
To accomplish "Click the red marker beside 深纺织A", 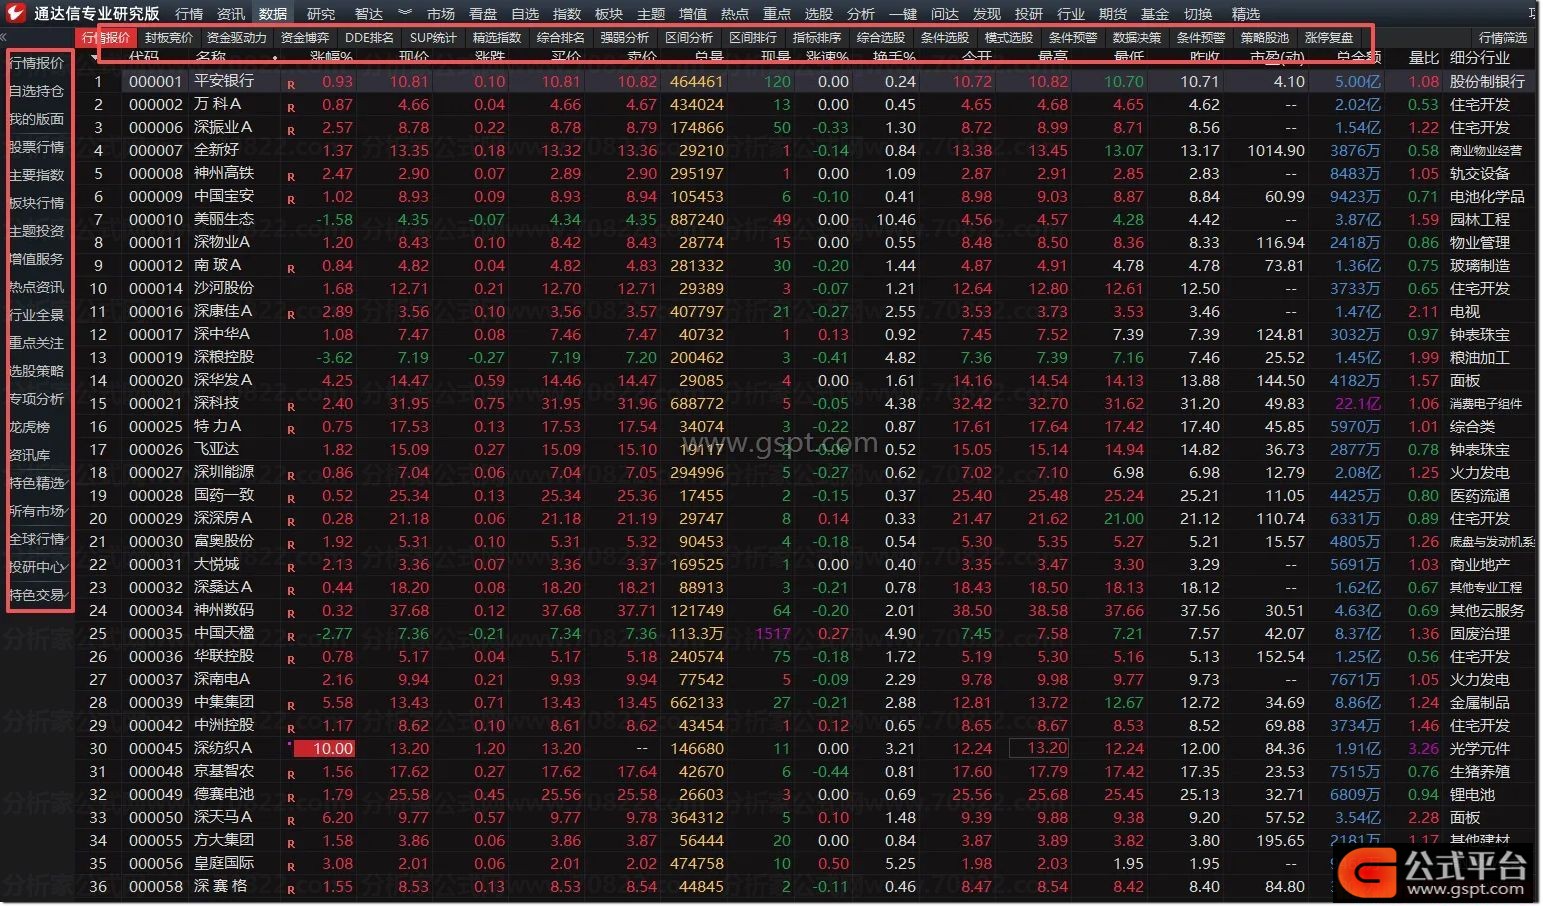I will point(290,746).
